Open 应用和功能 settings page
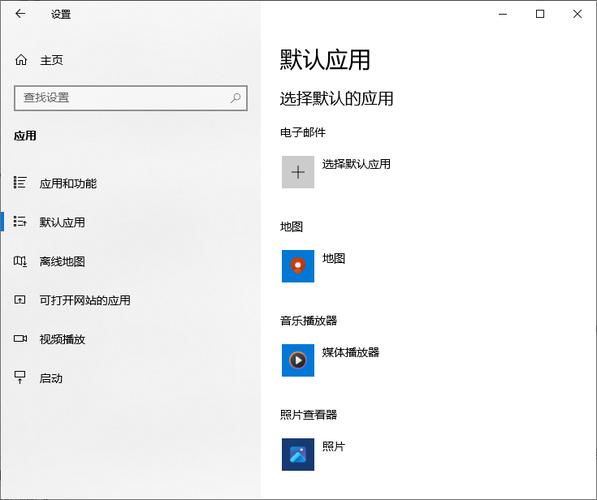This screenshot has height=500, width=597. [x=68, y=184]
